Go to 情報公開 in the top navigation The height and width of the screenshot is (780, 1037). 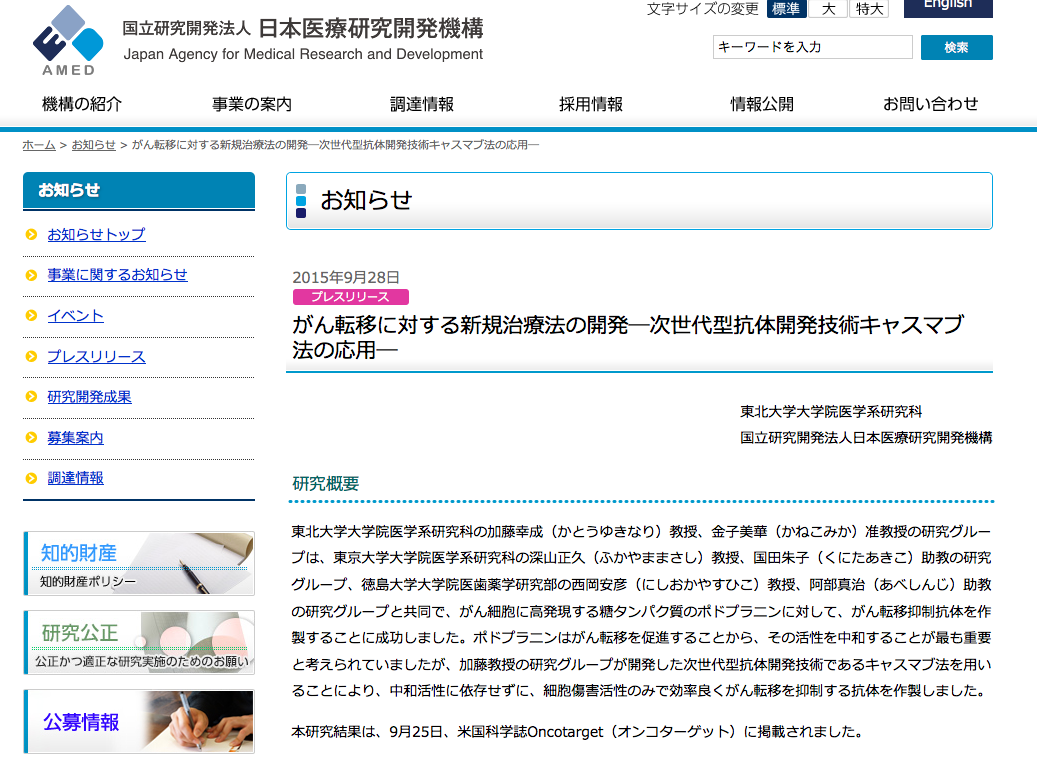coord(762,104)
